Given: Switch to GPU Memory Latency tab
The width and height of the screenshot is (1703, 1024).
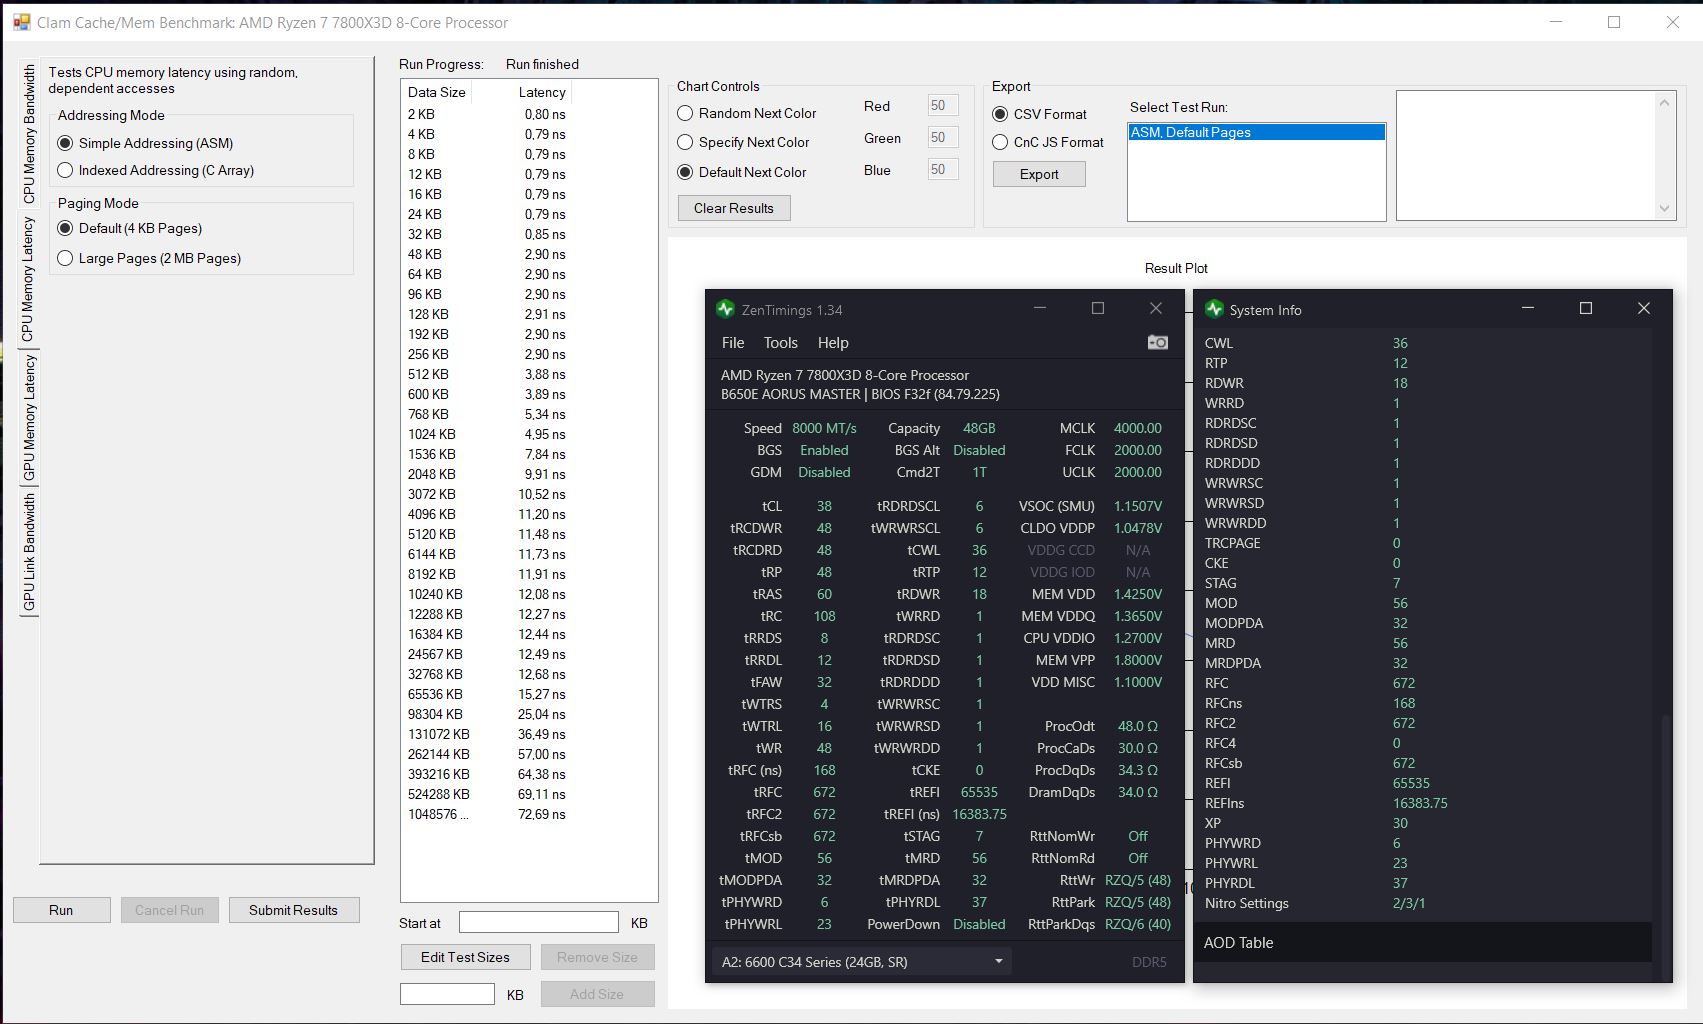Looking at the screenshot, I should click(29, 417).
